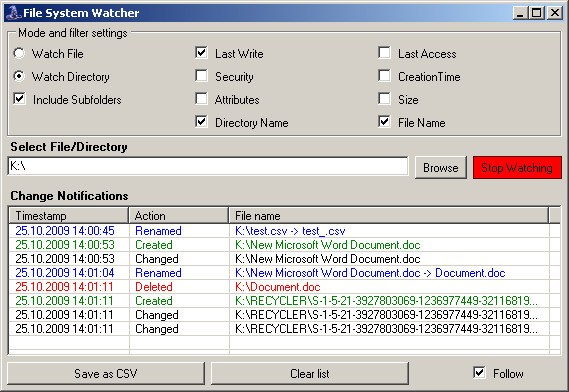Viewport: 569px width, 392px height.
Task: Enable the Security filter checkbox
Action: [x=201, y=76]
